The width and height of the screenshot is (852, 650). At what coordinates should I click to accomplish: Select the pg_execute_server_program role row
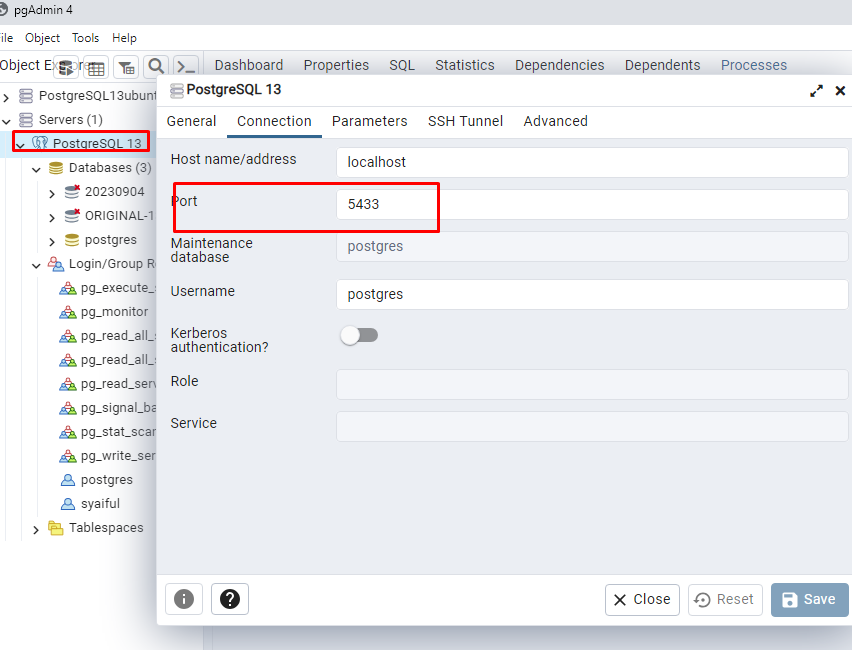click(107, 288)
